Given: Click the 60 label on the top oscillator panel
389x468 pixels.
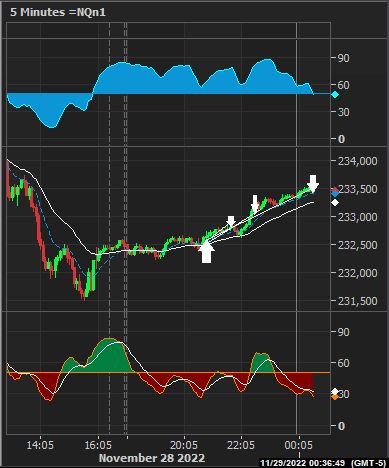Looking at the screenshot, I should (344, 85).
